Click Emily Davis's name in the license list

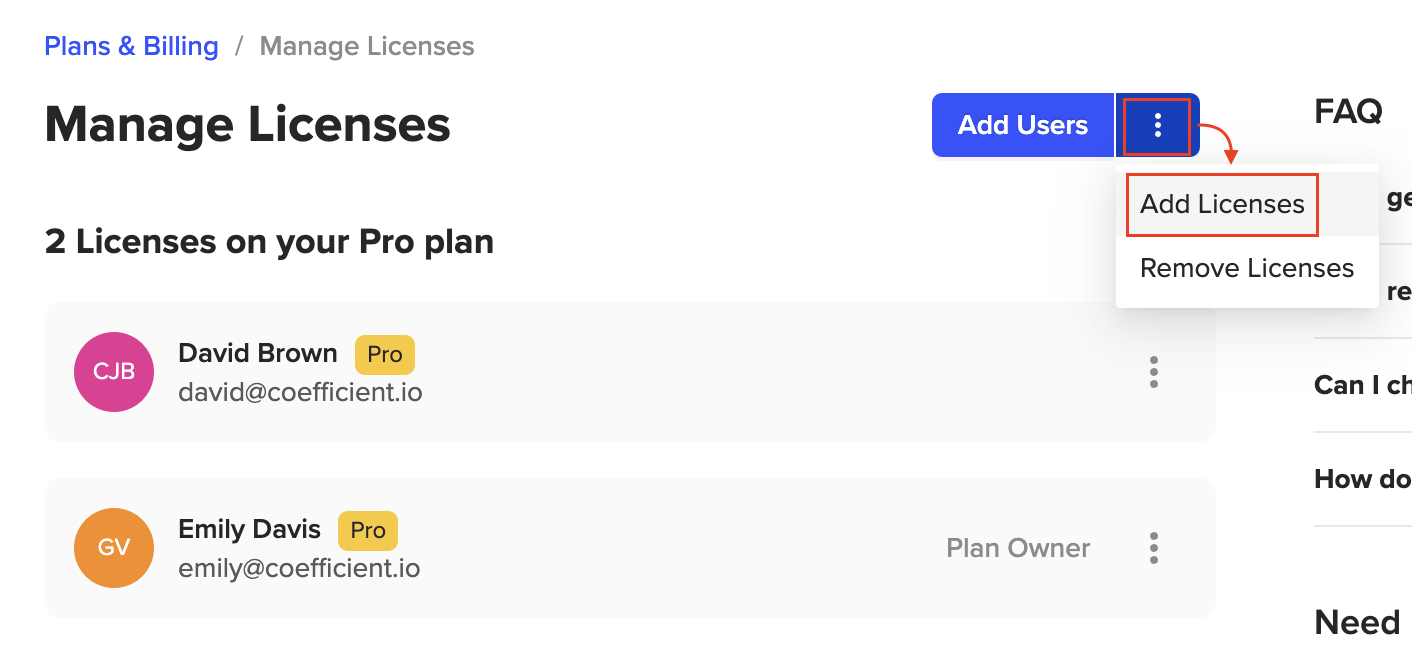[249, 529]
